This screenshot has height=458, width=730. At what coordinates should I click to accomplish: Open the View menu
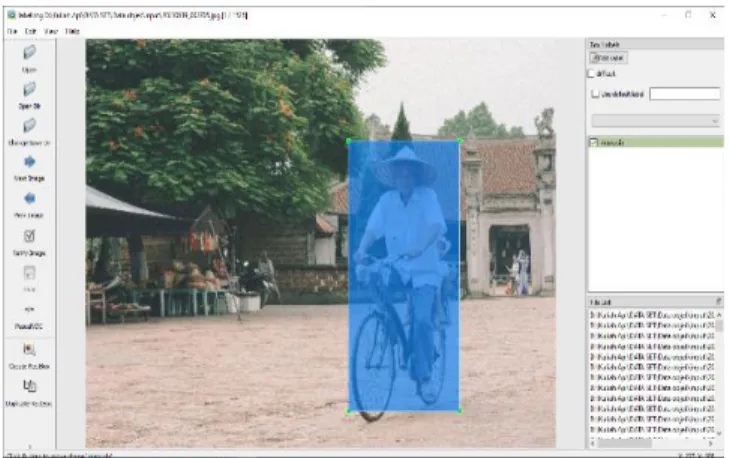(51, 31)
